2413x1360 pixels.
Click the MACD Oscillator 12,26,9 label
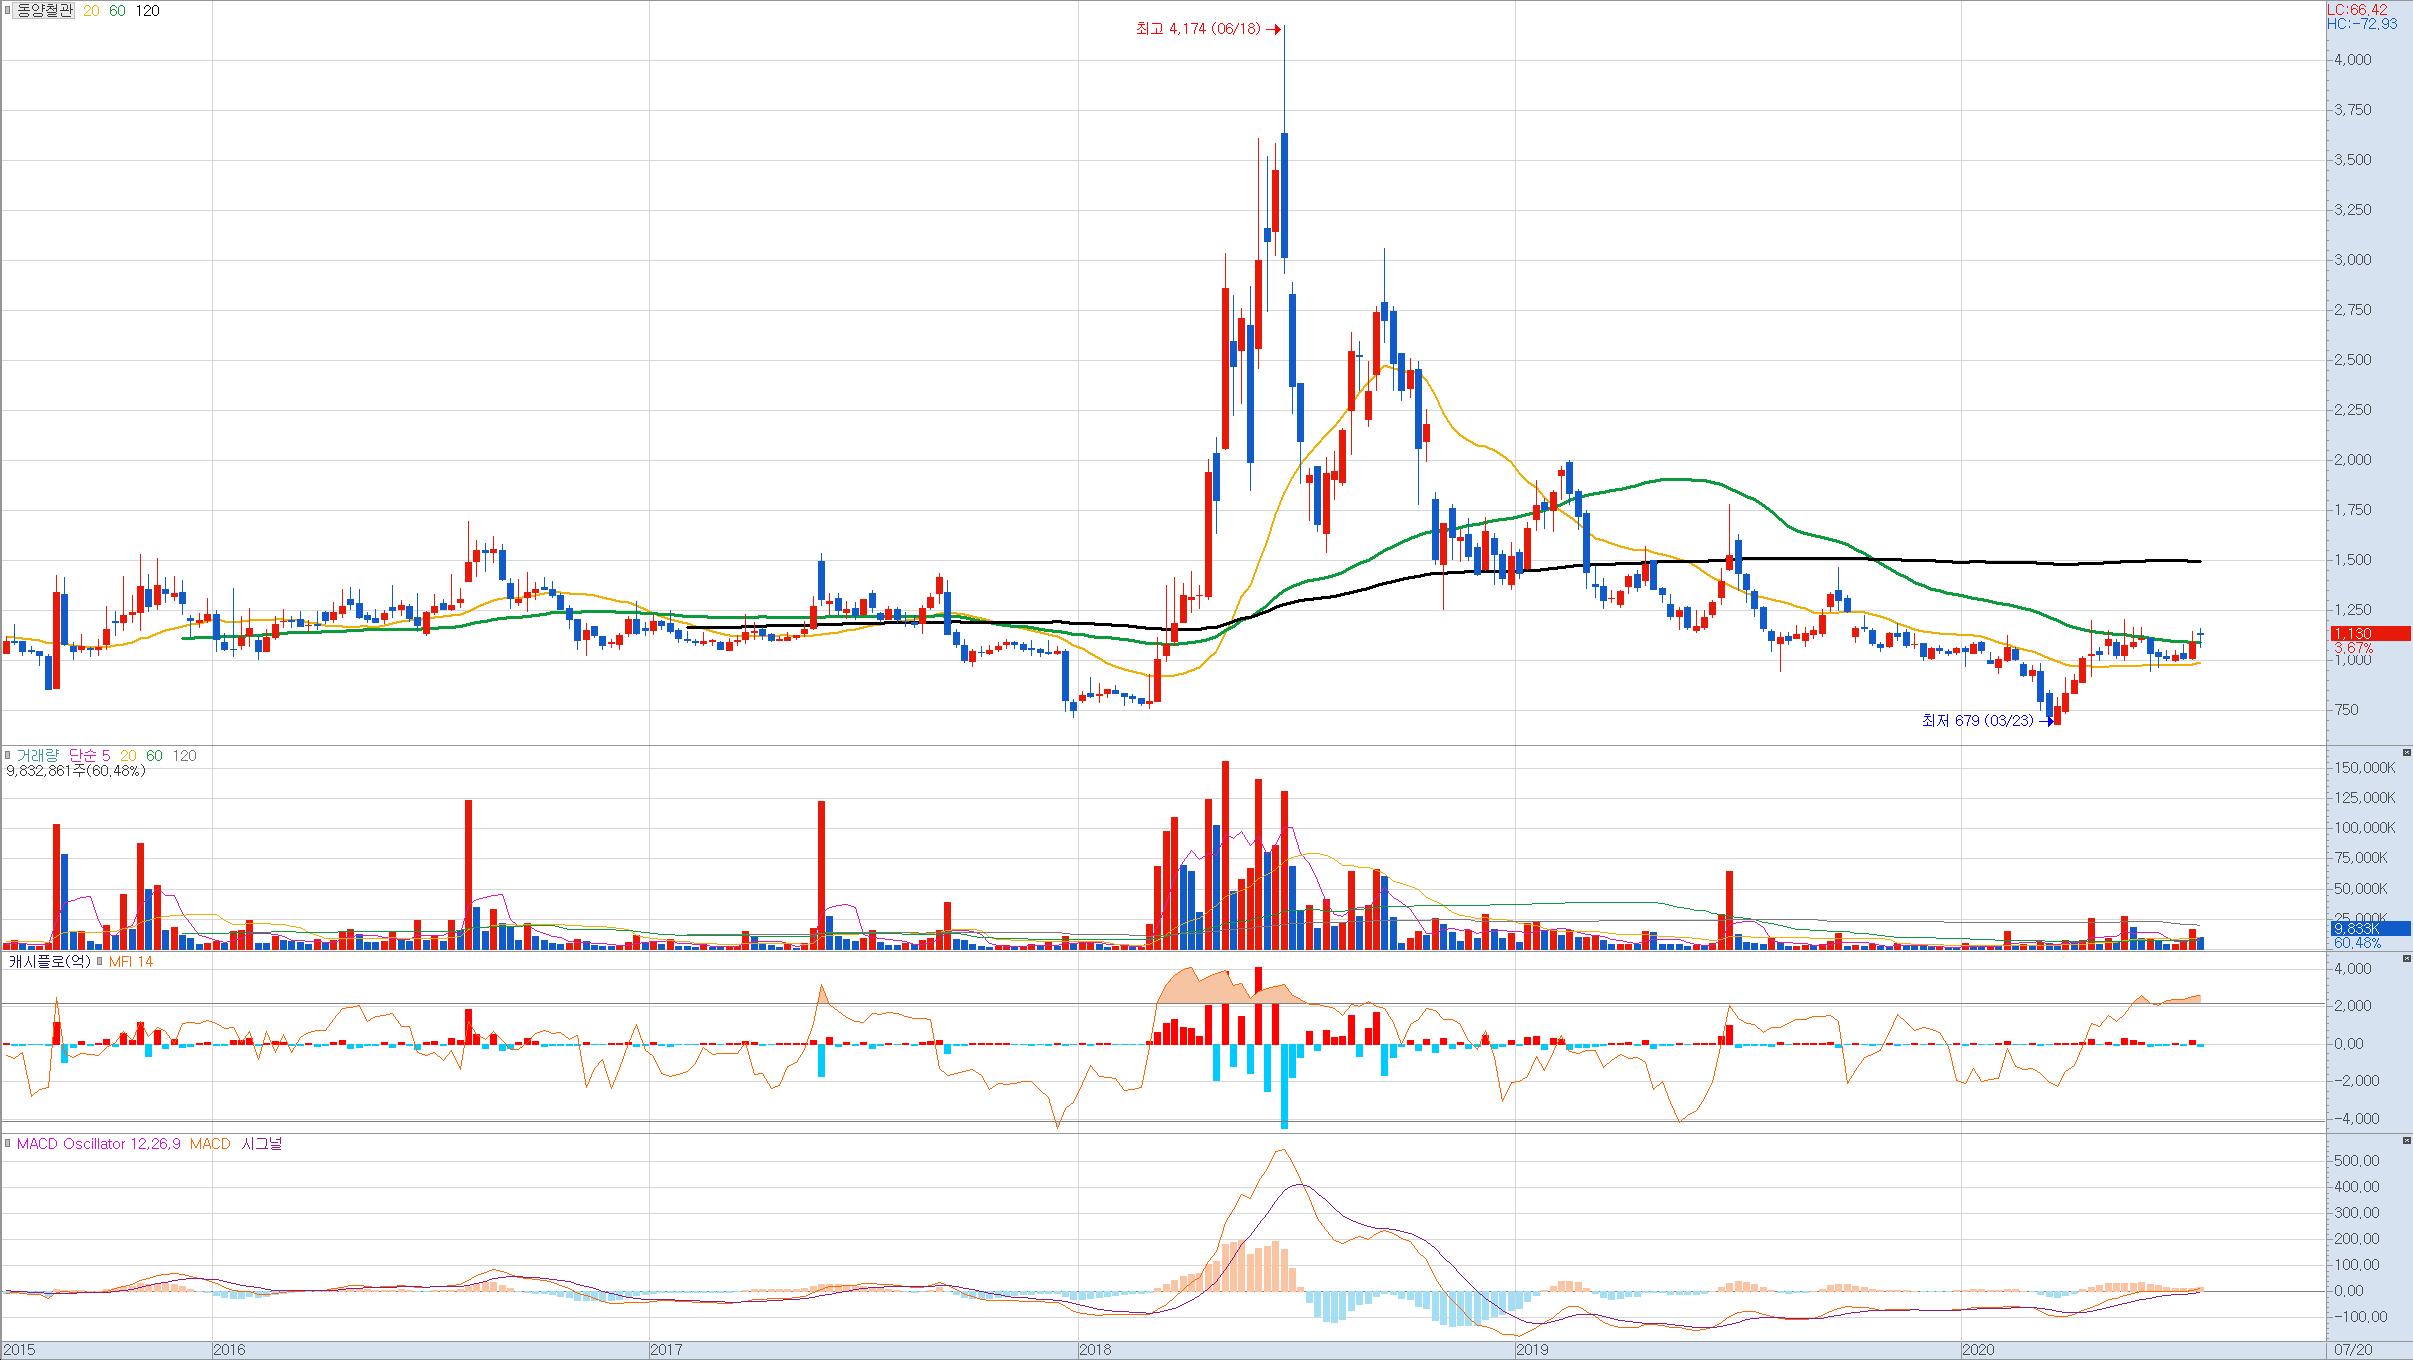point(98,1144)
